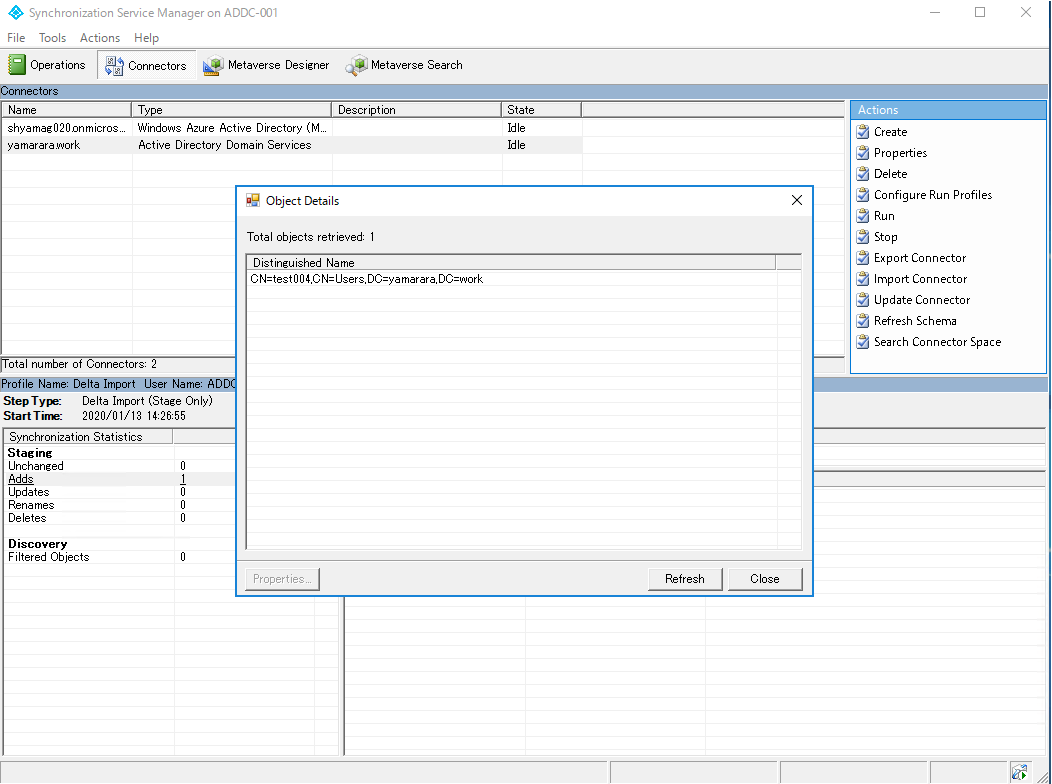Select Export Connector action
The image size is (1052, 784).
tap(919, 257)
